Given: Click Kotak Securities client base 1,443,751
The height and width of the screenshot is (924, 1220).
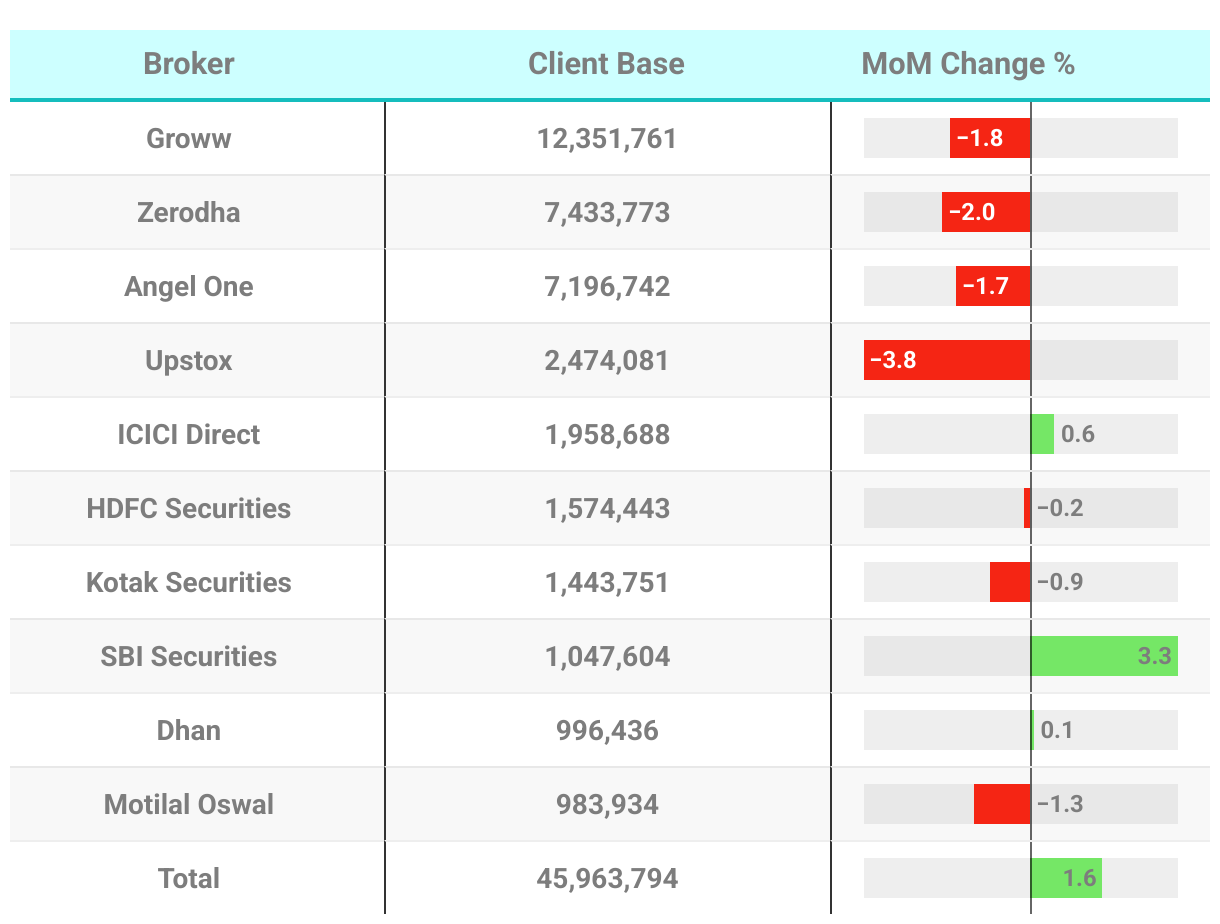Looking at the screenshot, I should click(x=607, y=582).
